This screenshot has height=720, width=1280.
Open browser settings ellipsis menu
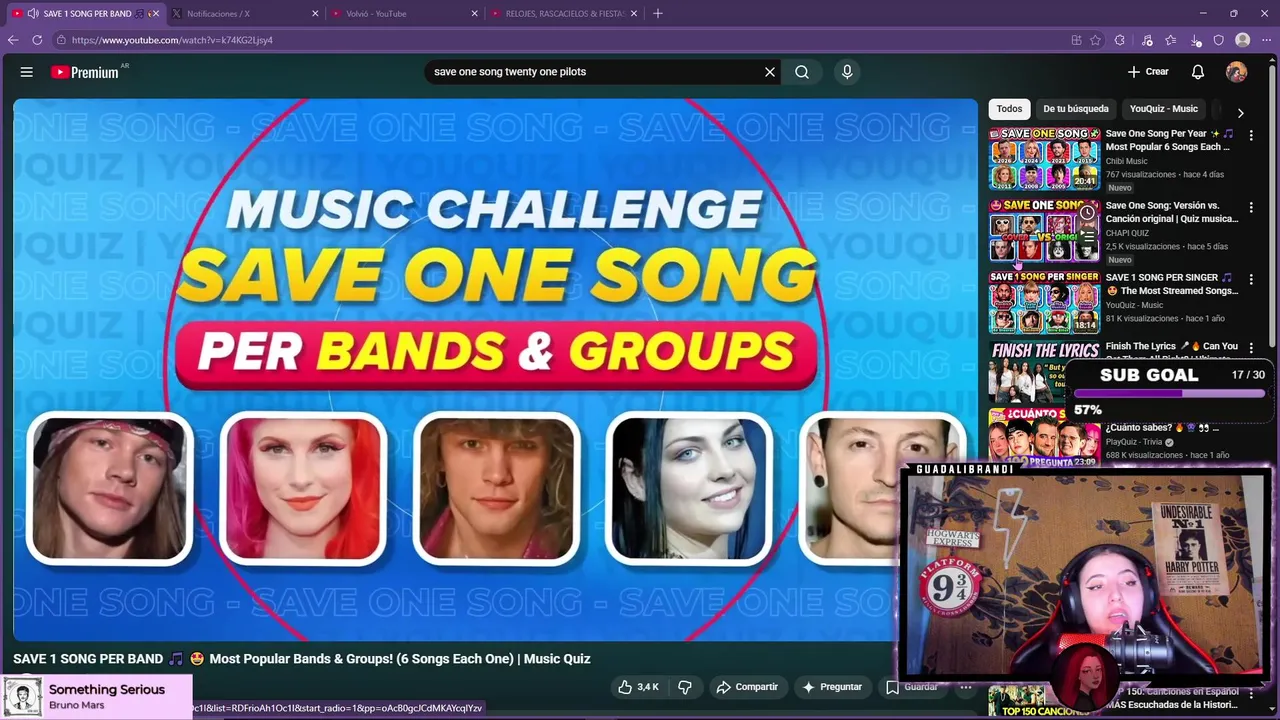[1266, 40]
